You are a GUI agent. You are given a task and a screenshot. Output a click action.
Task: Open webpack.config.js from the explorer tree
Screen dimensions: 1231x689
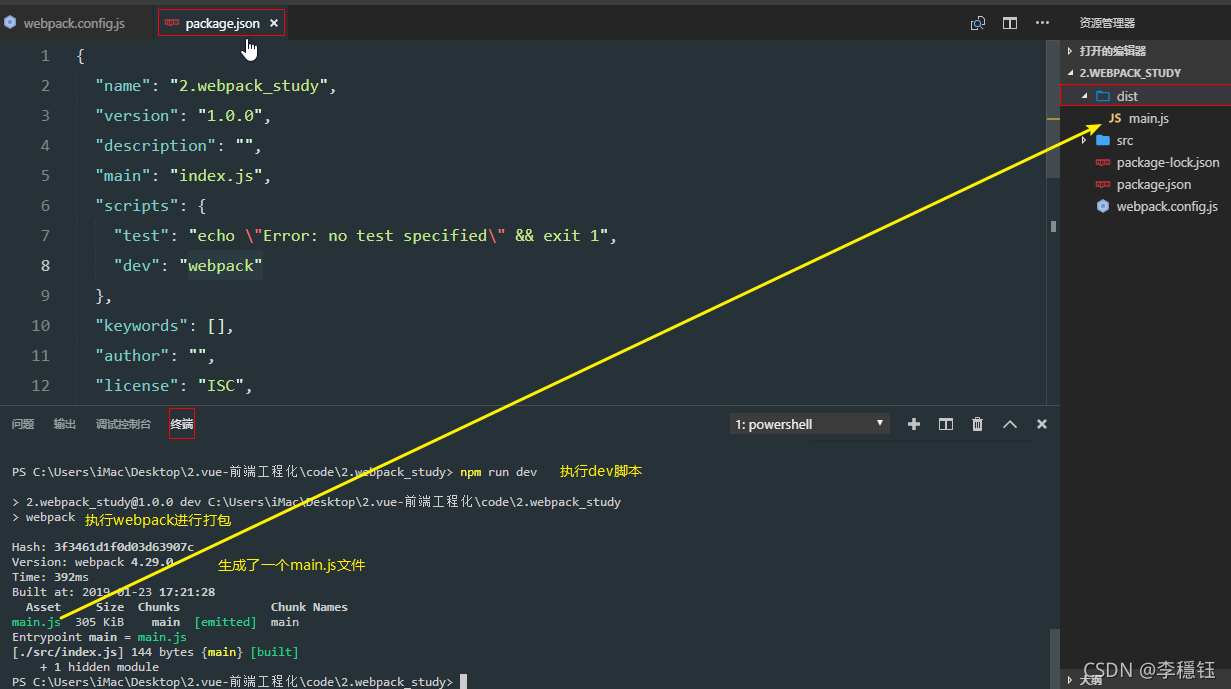click(1167, 206)
